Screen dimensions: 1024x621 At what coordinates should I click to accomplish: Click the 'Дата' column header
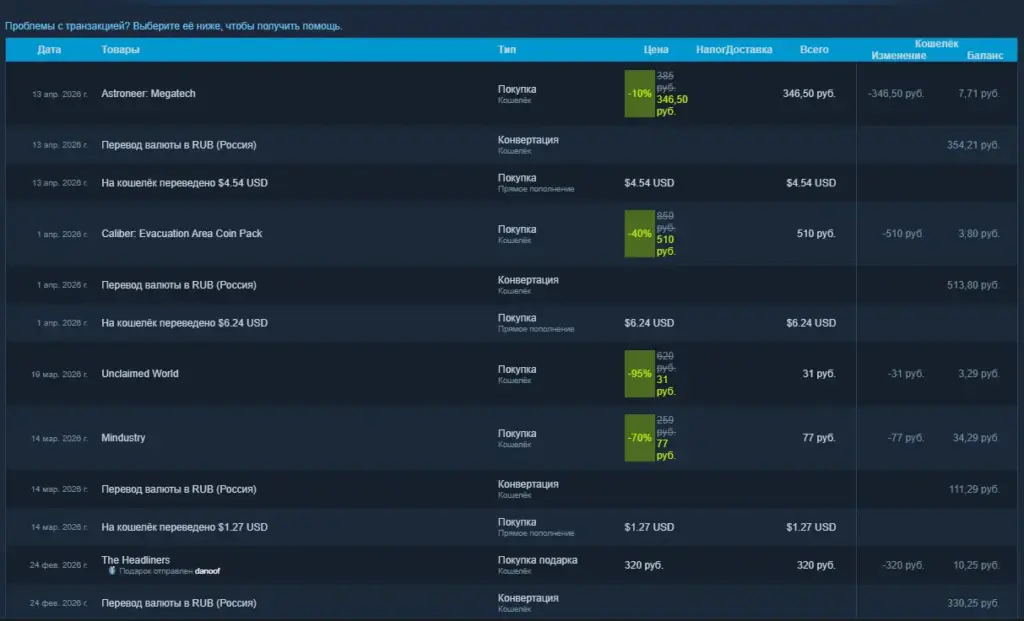(49, 50)
